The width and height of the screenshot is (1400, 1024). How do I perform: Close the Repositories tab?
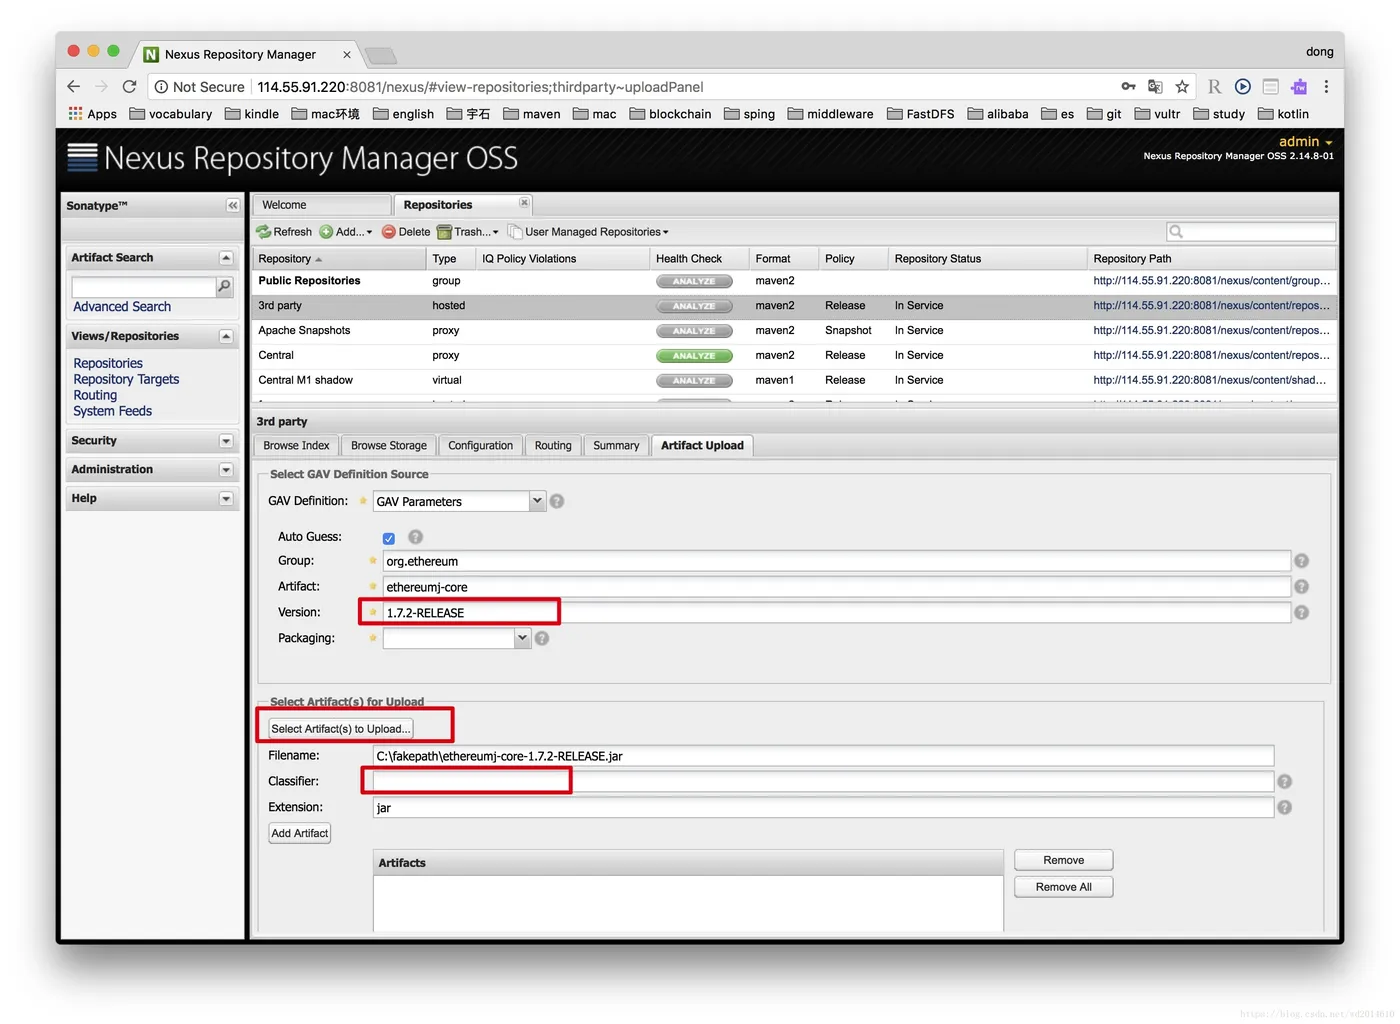(x=524, y=203)
